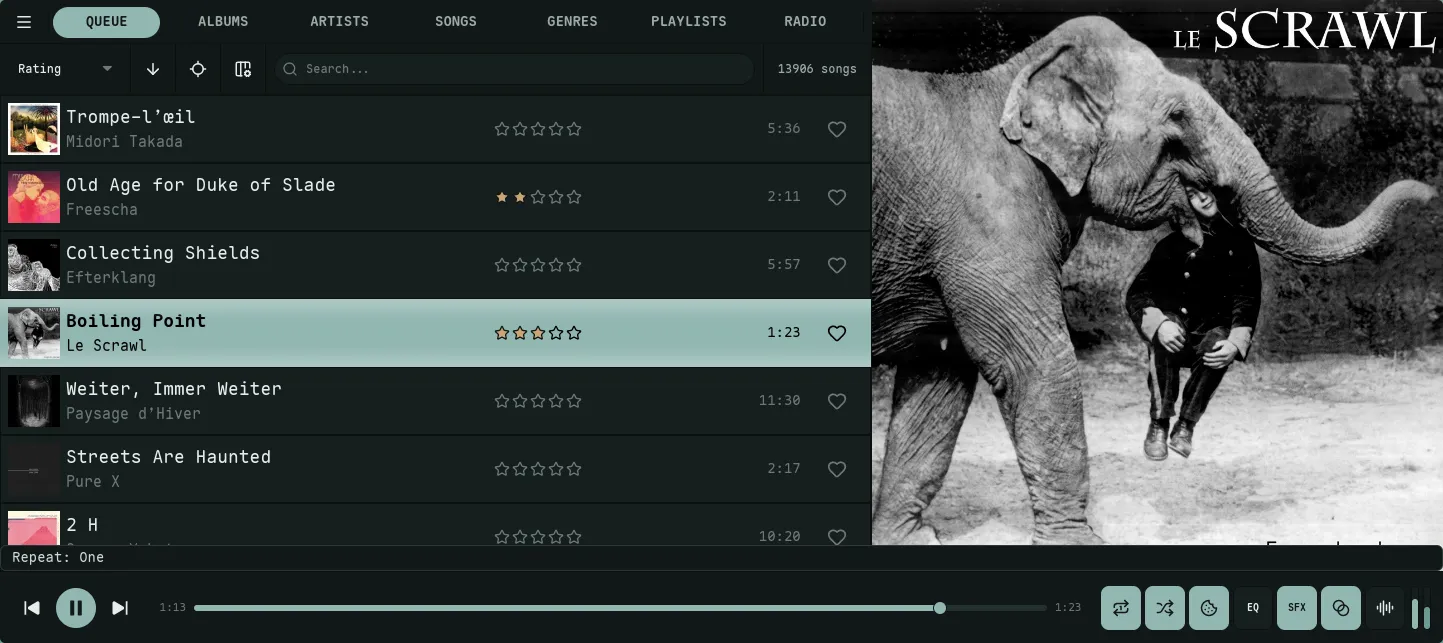This screenshot has width=1443, height=643.
Task: Rate Collecting Shields one star
Action: (502, 265)
